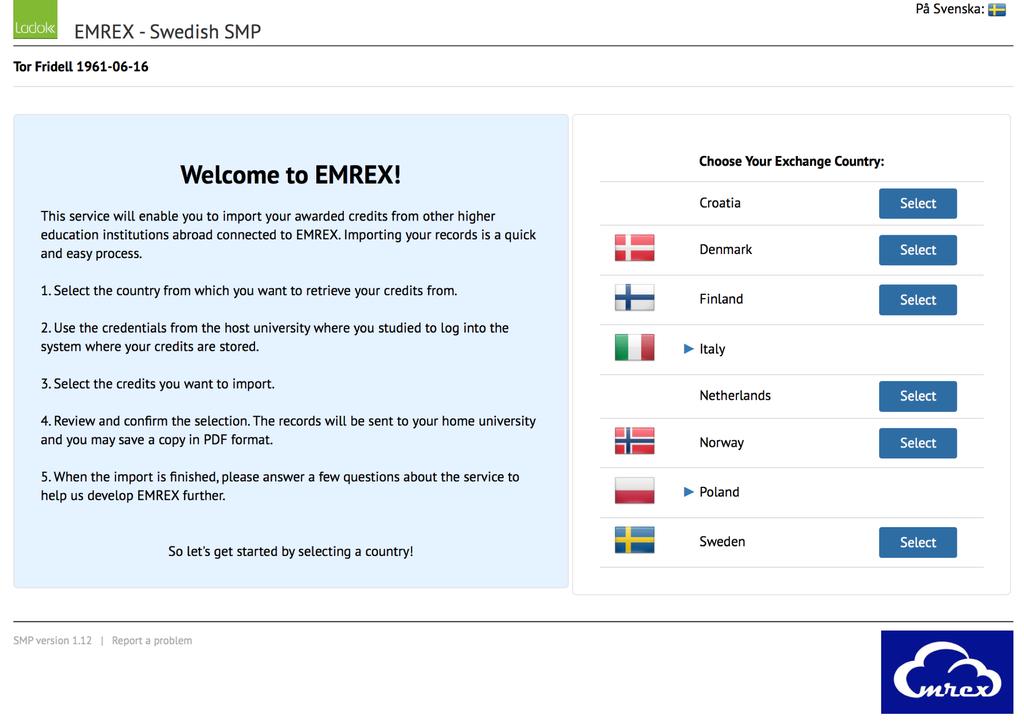This screenshot has width=1024, height=723.
Task: Click the Ladok logo in the header
Action: pos(35,20)
